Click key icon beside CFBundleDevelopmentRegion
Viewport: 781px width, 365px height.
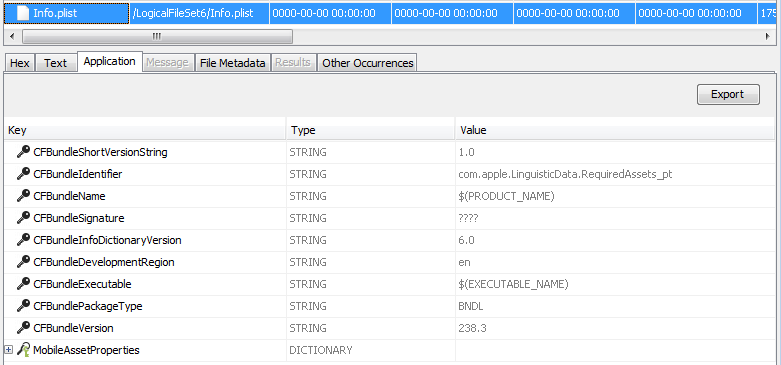(23, 261)
